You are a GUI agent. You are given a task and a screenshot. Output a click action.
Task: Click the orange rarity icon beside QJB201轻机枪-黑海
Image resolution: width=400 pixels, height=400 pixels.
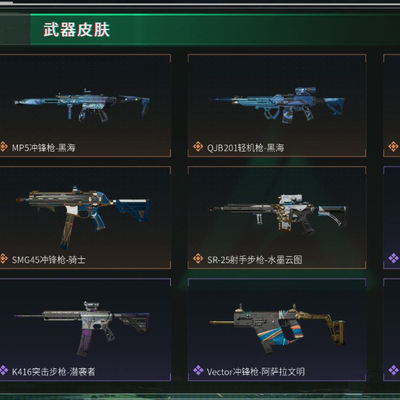click(x=198, y=146)
